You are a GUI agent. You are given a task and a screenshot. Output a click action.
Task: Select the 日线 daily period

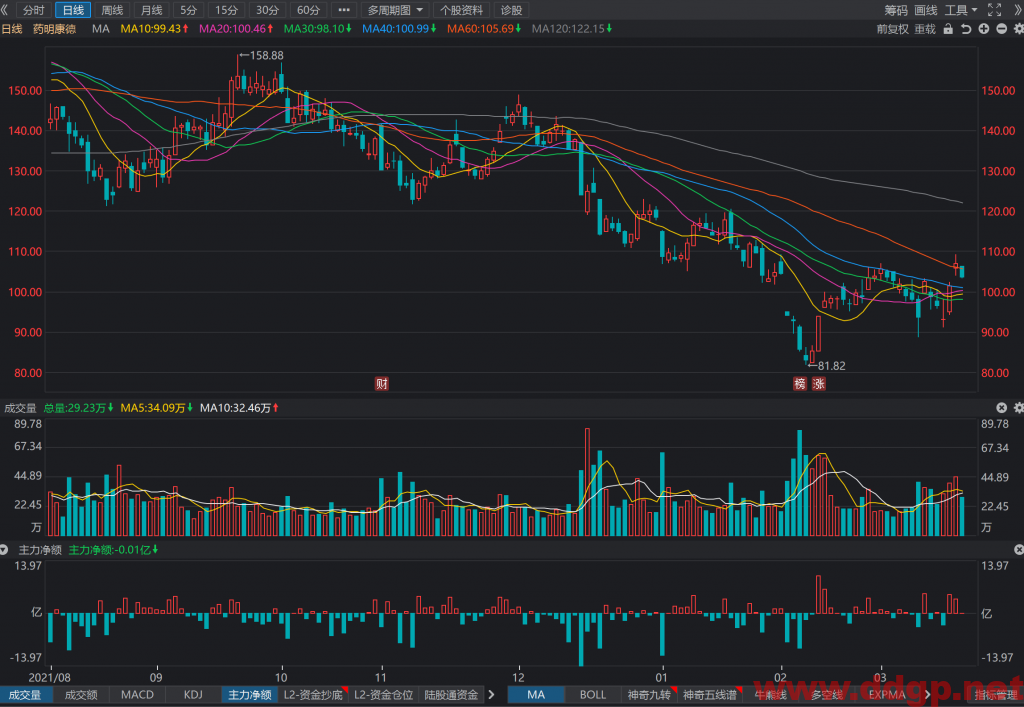tap(72, 10)
